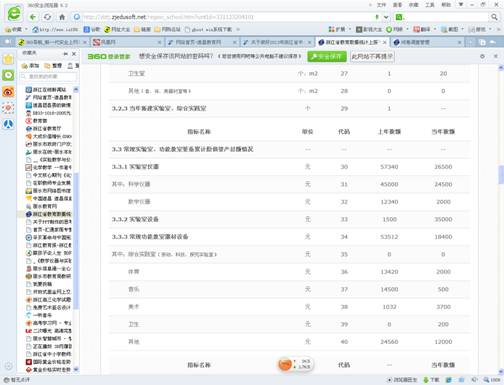Reload the page with the refresh icon
Screen dimensions: 504x385
coord(47,17)
